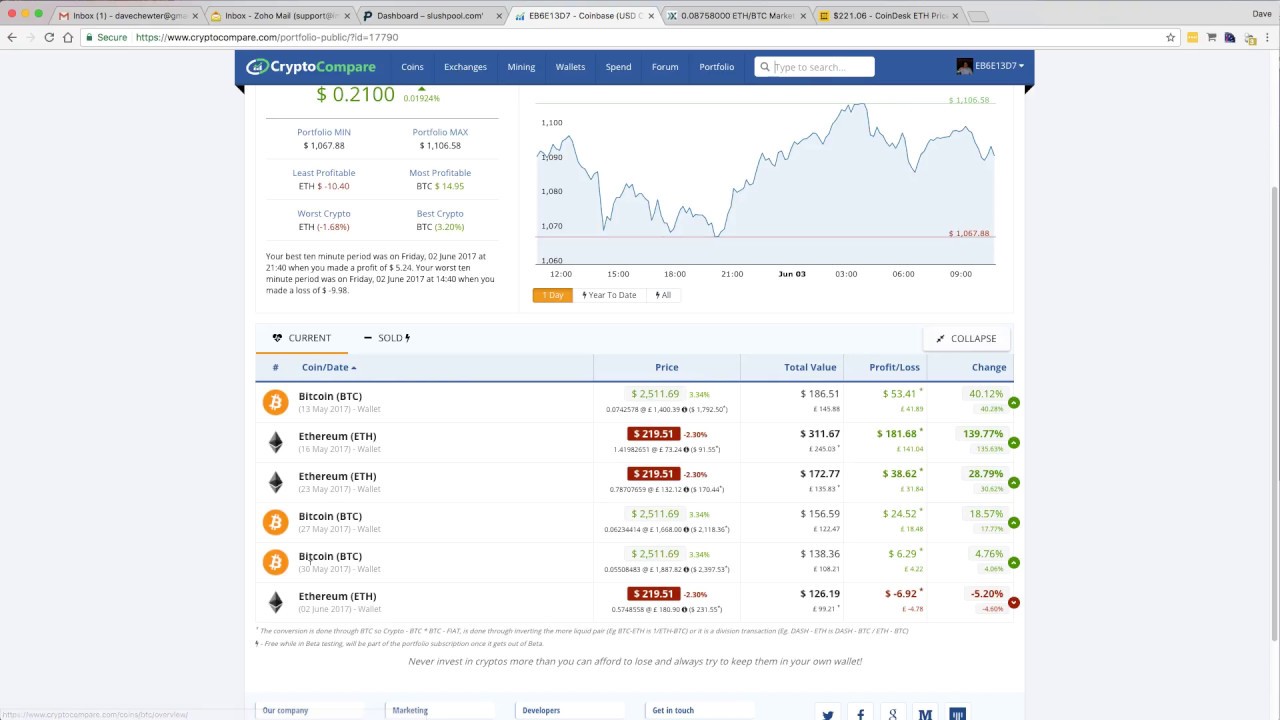
Task: Switch to the ETH/BTC Market browser tab
Action: [735, 16]
